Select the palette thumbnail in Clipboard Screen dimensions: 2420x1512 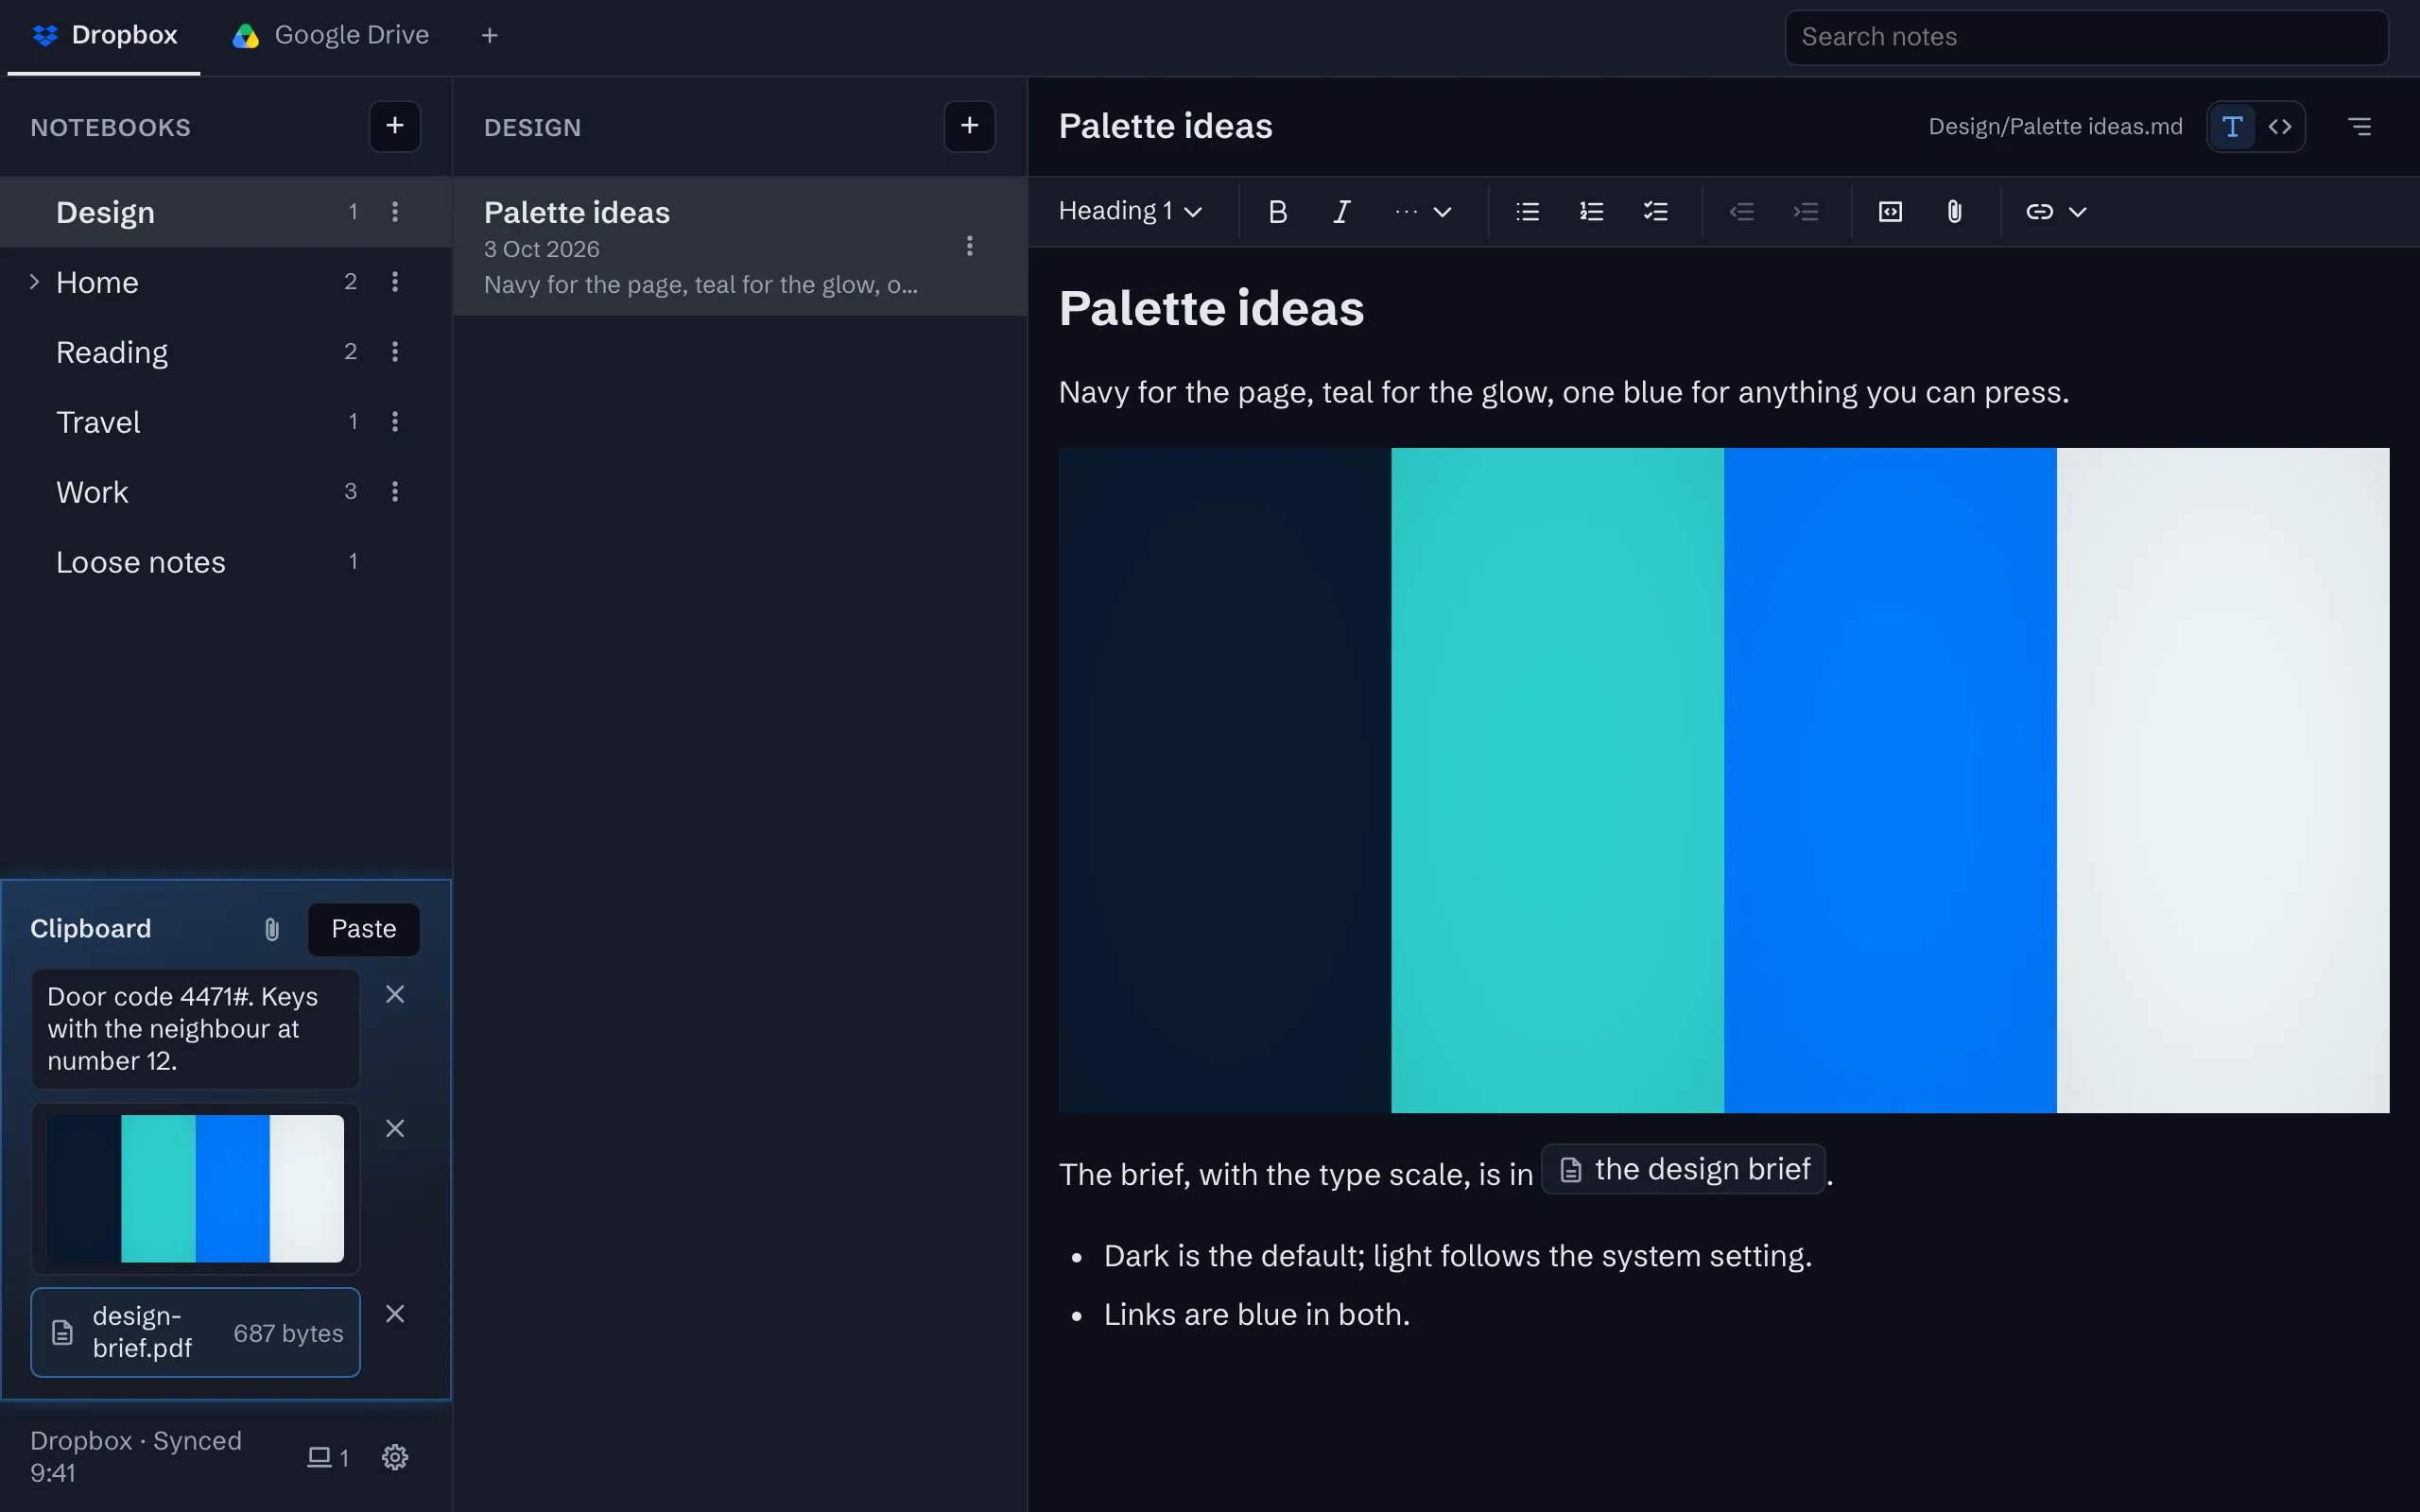(196, 1188)
